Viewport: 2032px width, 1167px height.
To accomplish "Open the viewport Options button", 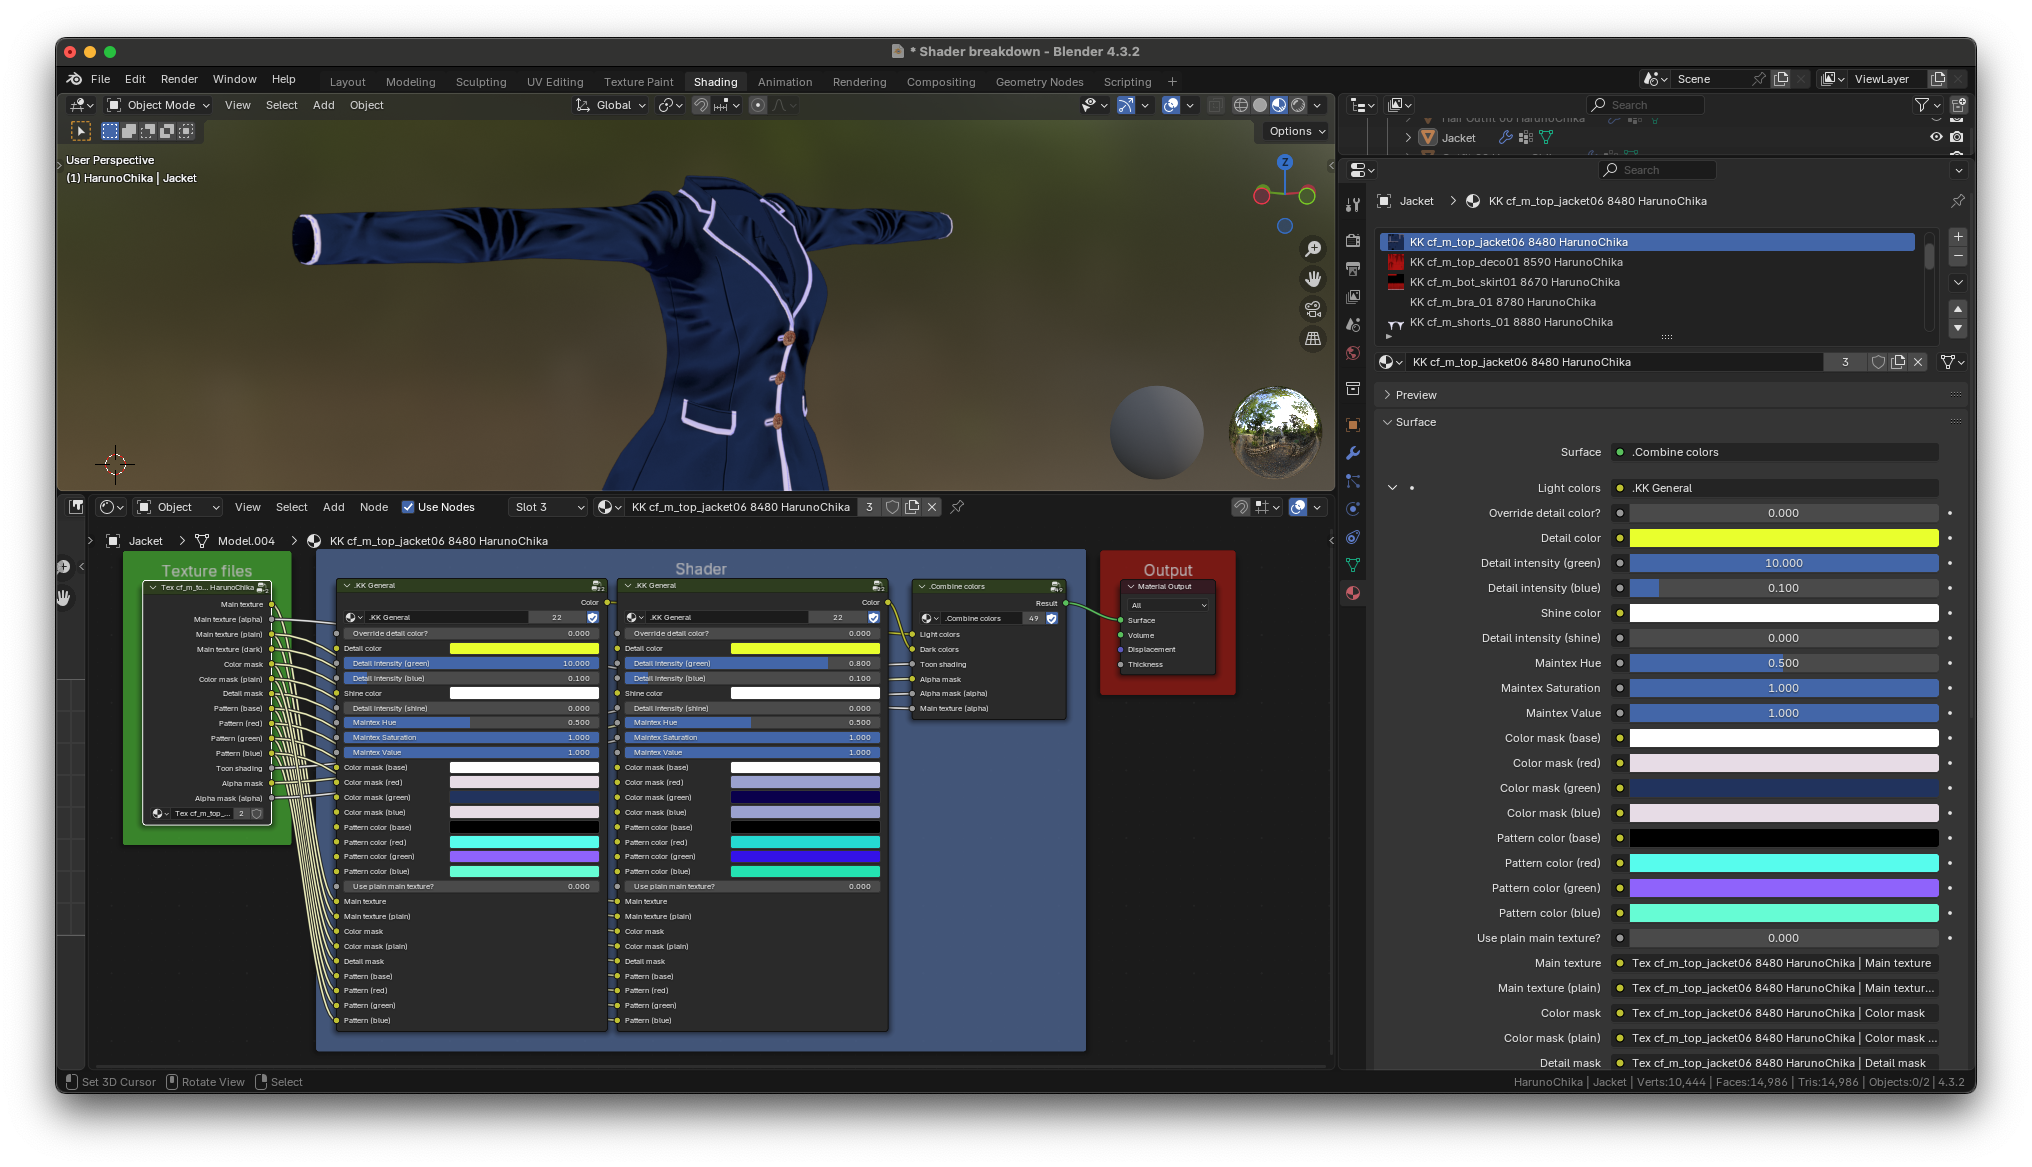I will pos(1297,131).
